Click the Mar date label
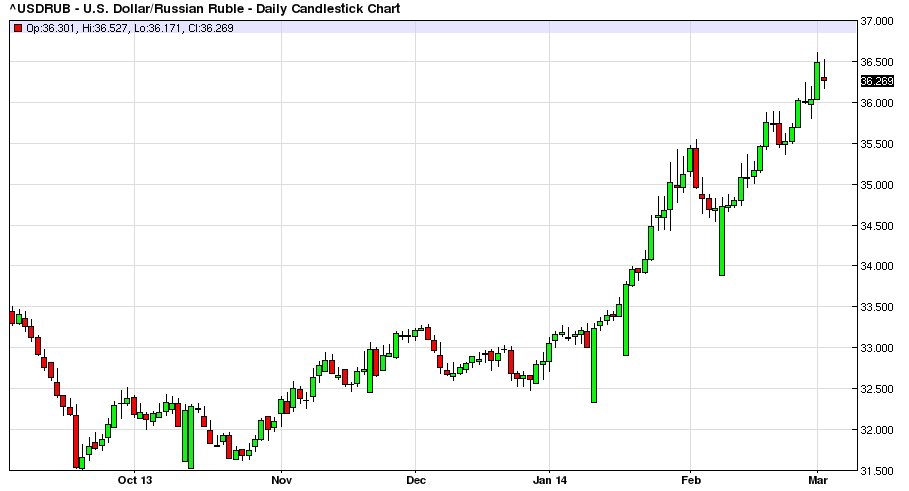Viewport: 909px width, 491px height. [817, 480]
